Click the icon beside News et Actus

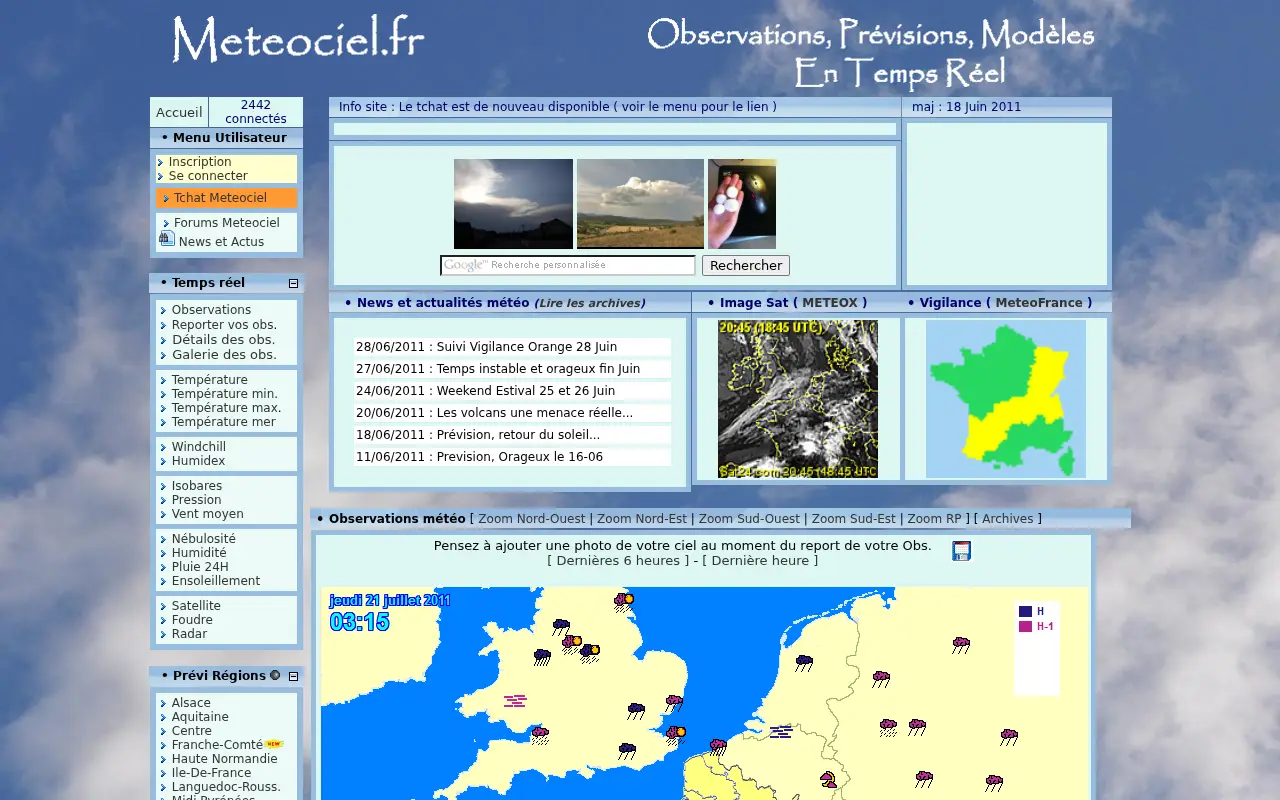point(167,238)
